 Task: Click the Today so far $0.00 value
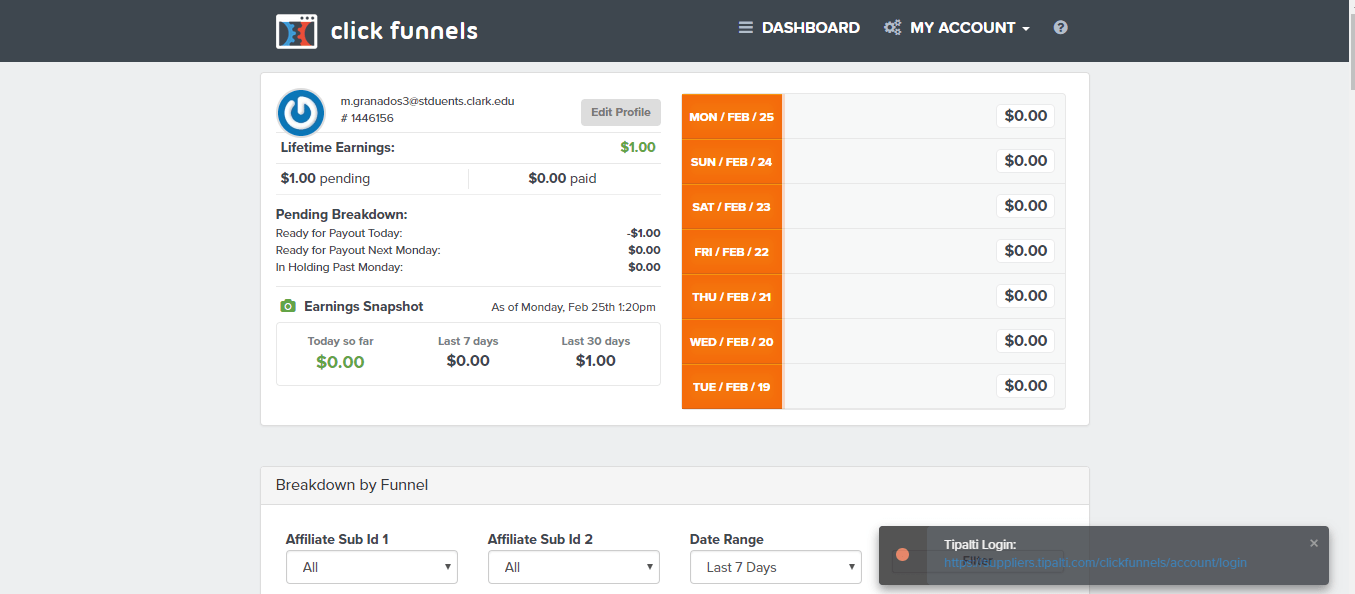point(340,362)
